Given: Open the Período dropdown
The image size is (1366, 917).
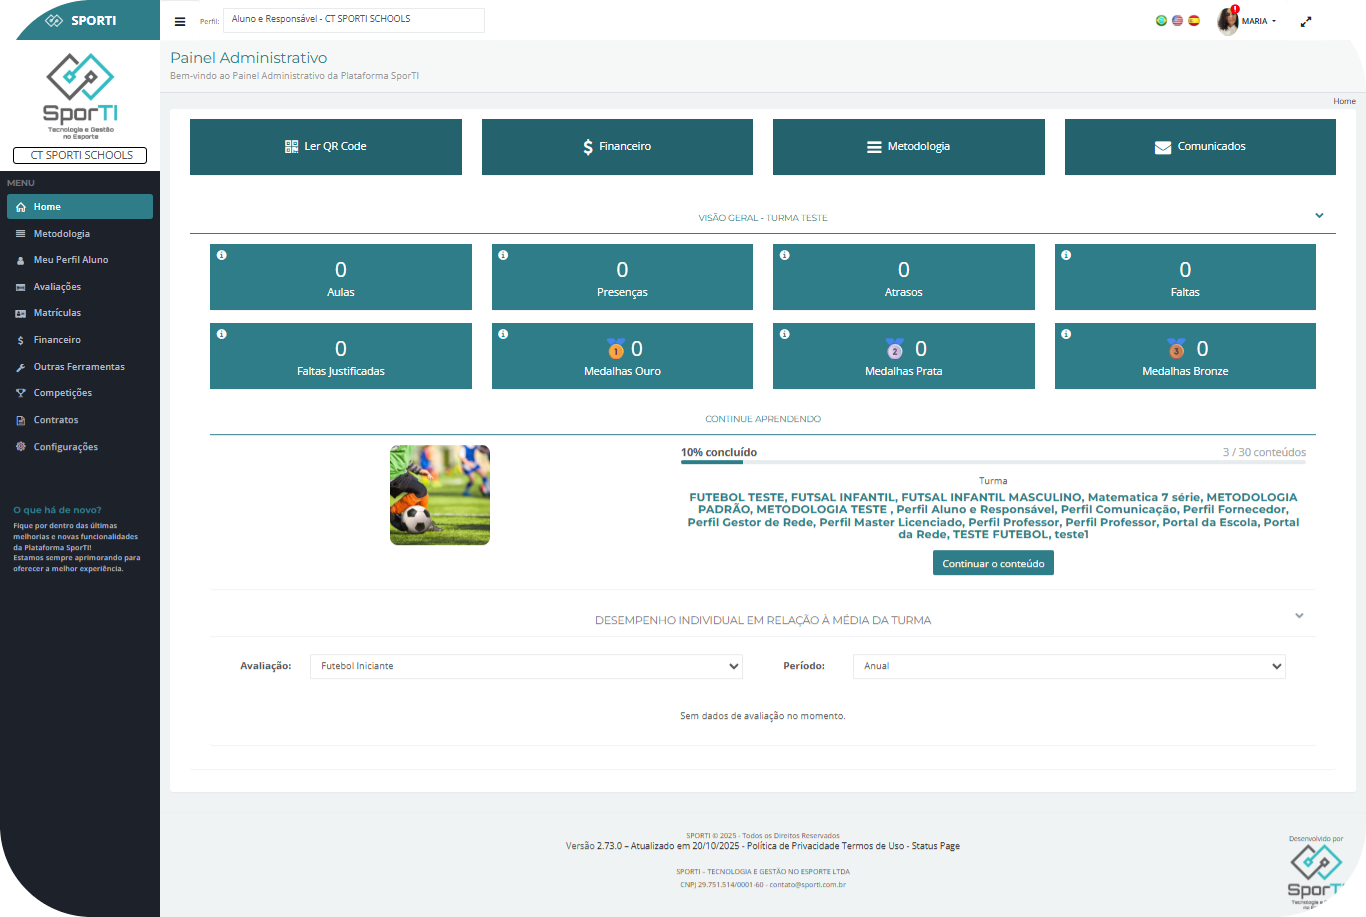Looking at the screenshot, I should point(1068,666).
